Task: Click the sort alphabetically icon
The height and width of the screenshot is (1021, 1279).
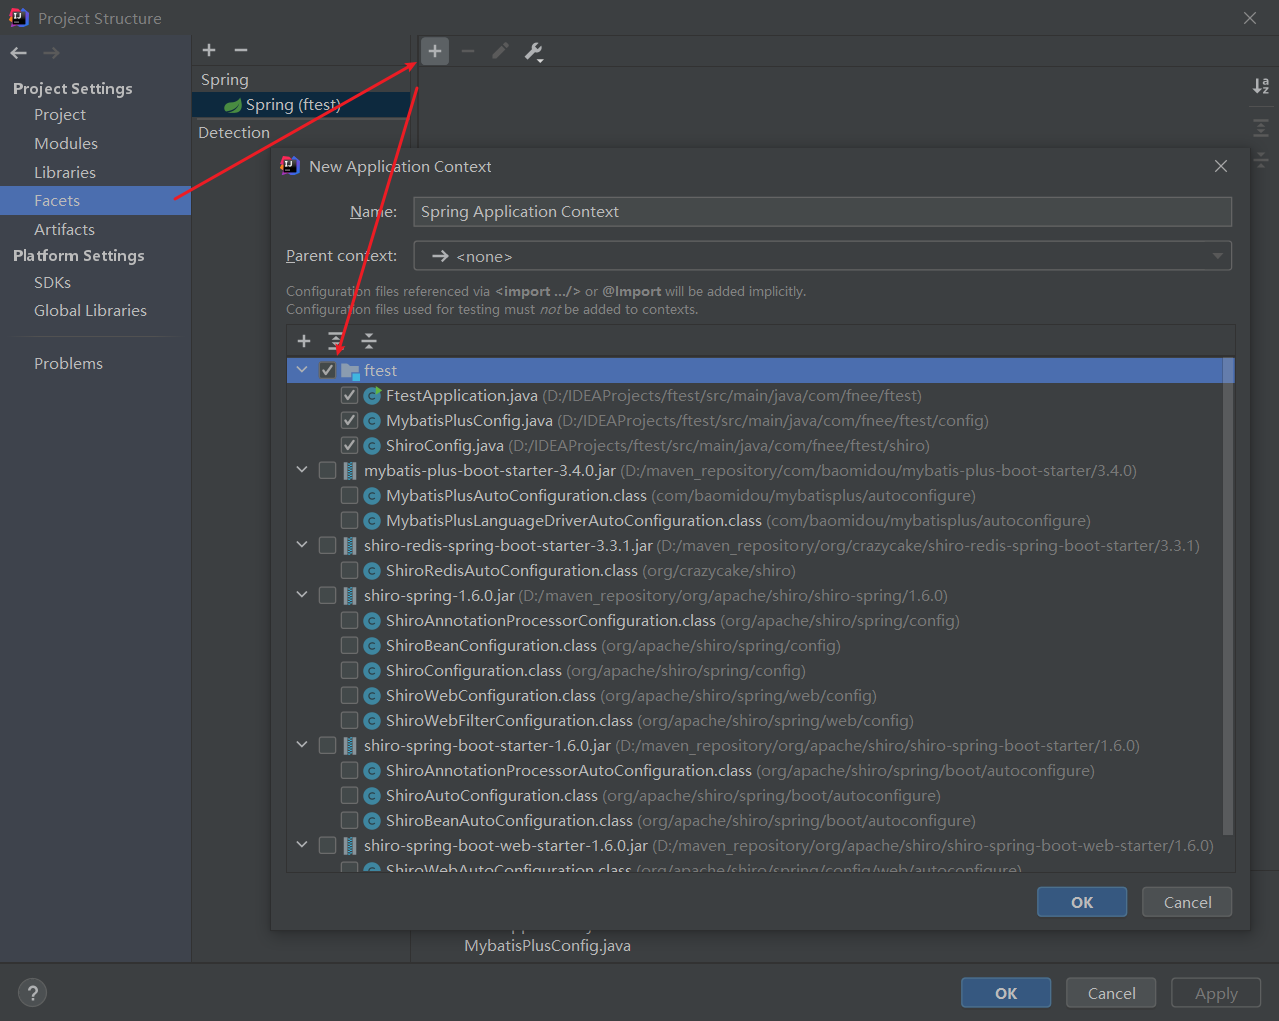Action: pyautogui.click(x=1261, y=86)
